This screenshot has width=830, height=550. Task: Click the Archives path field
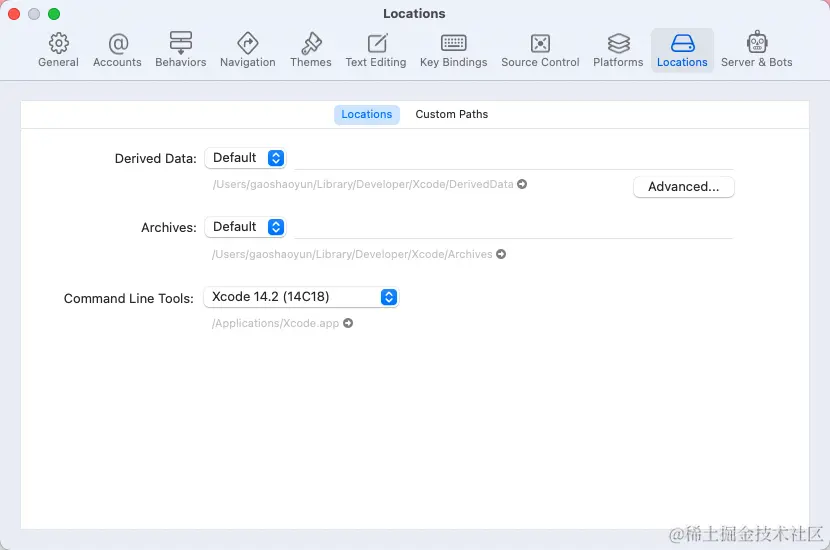[513, 228]
